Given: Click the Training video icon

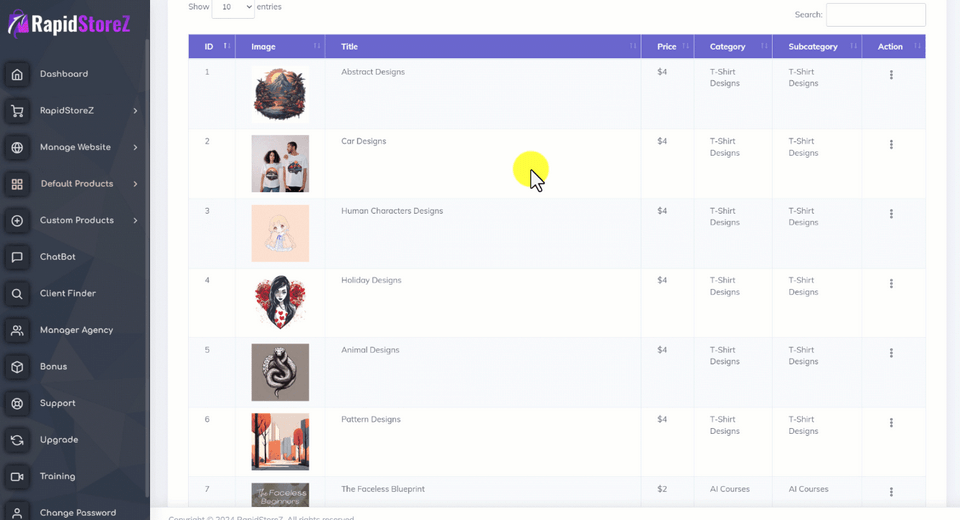Looking at the screenshot, I should click(x=17, y=477).
